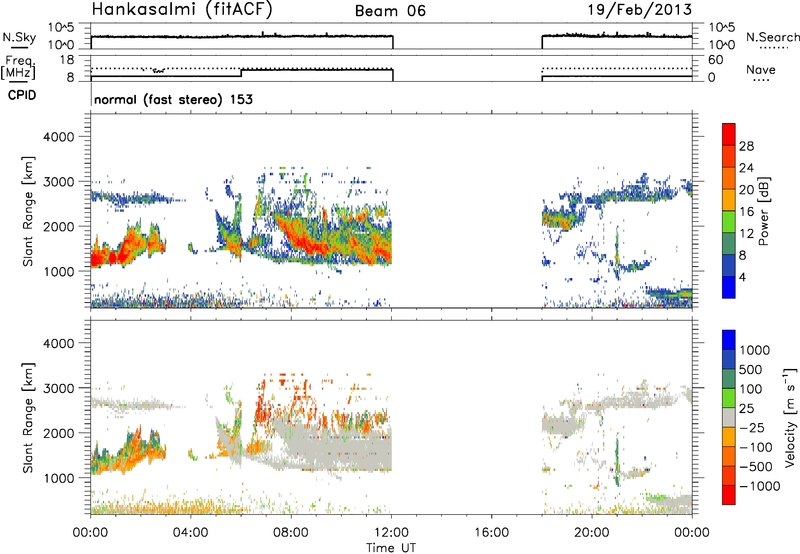Screen dimensions: 800x554
Task: Click the frequency step-up line at 06:00
Action: pos(241,73)
